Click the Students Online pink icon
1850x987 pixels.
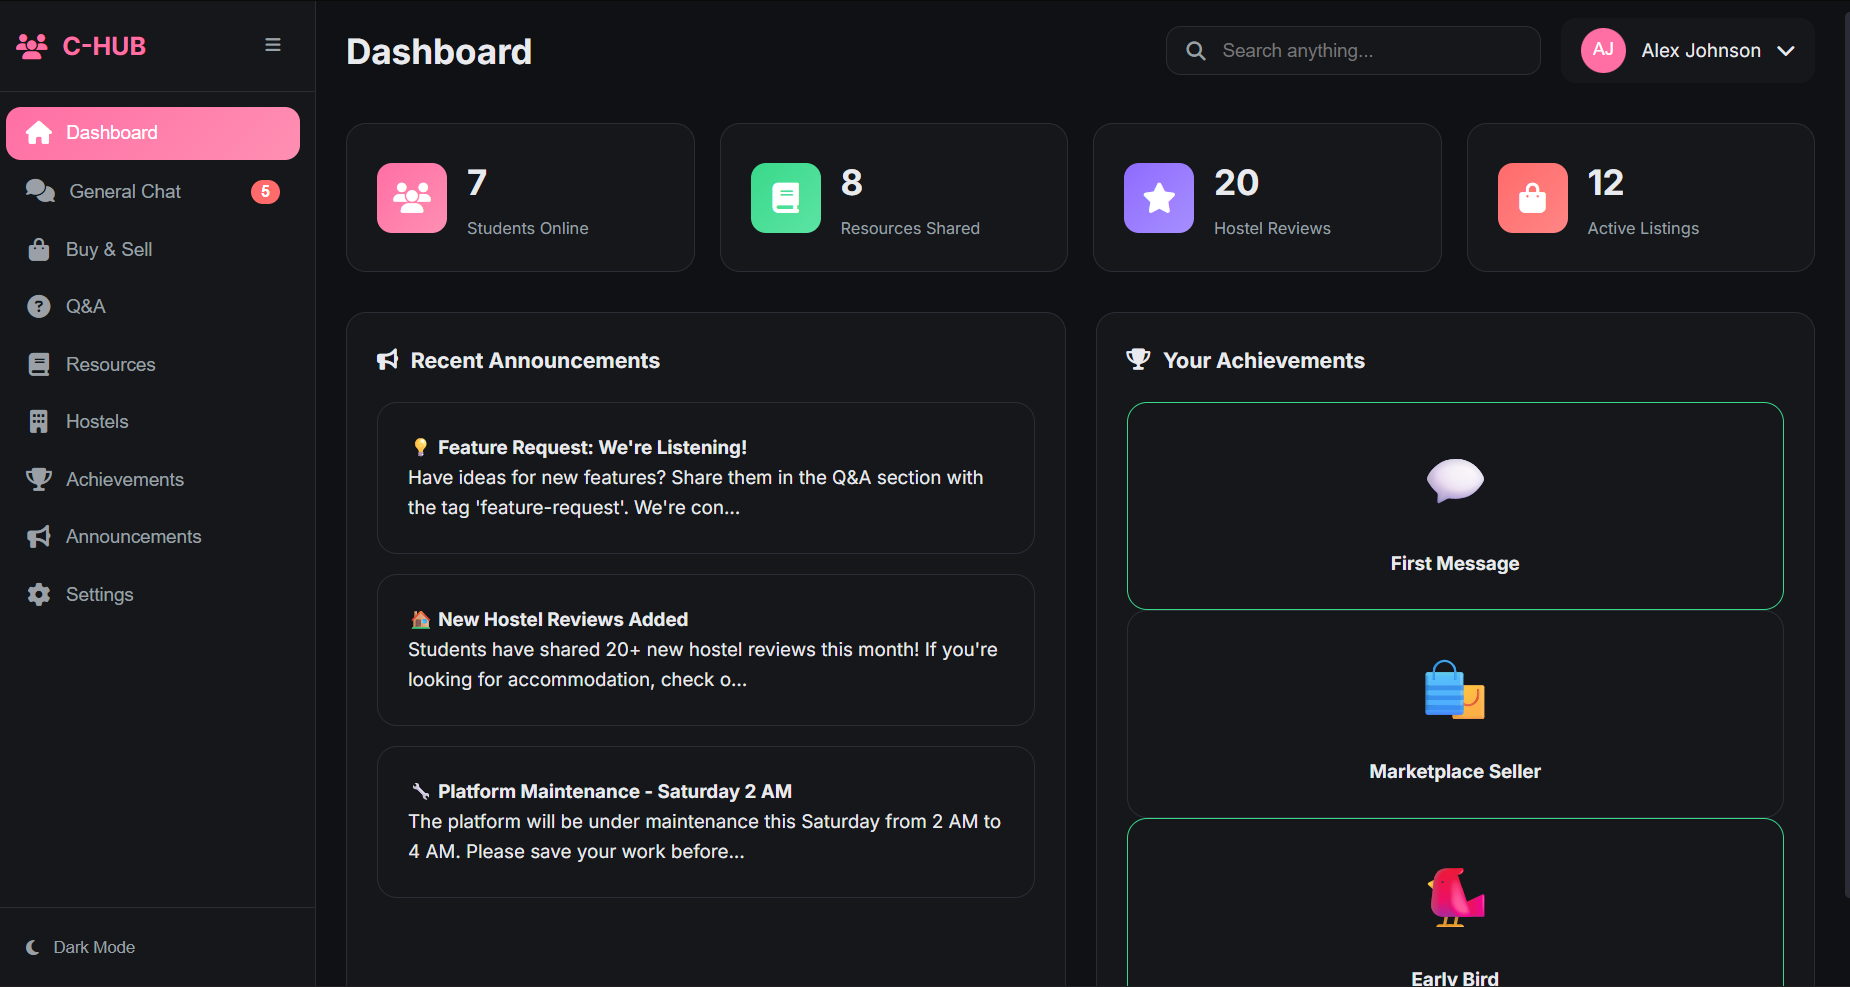click(x=412, y=198)
